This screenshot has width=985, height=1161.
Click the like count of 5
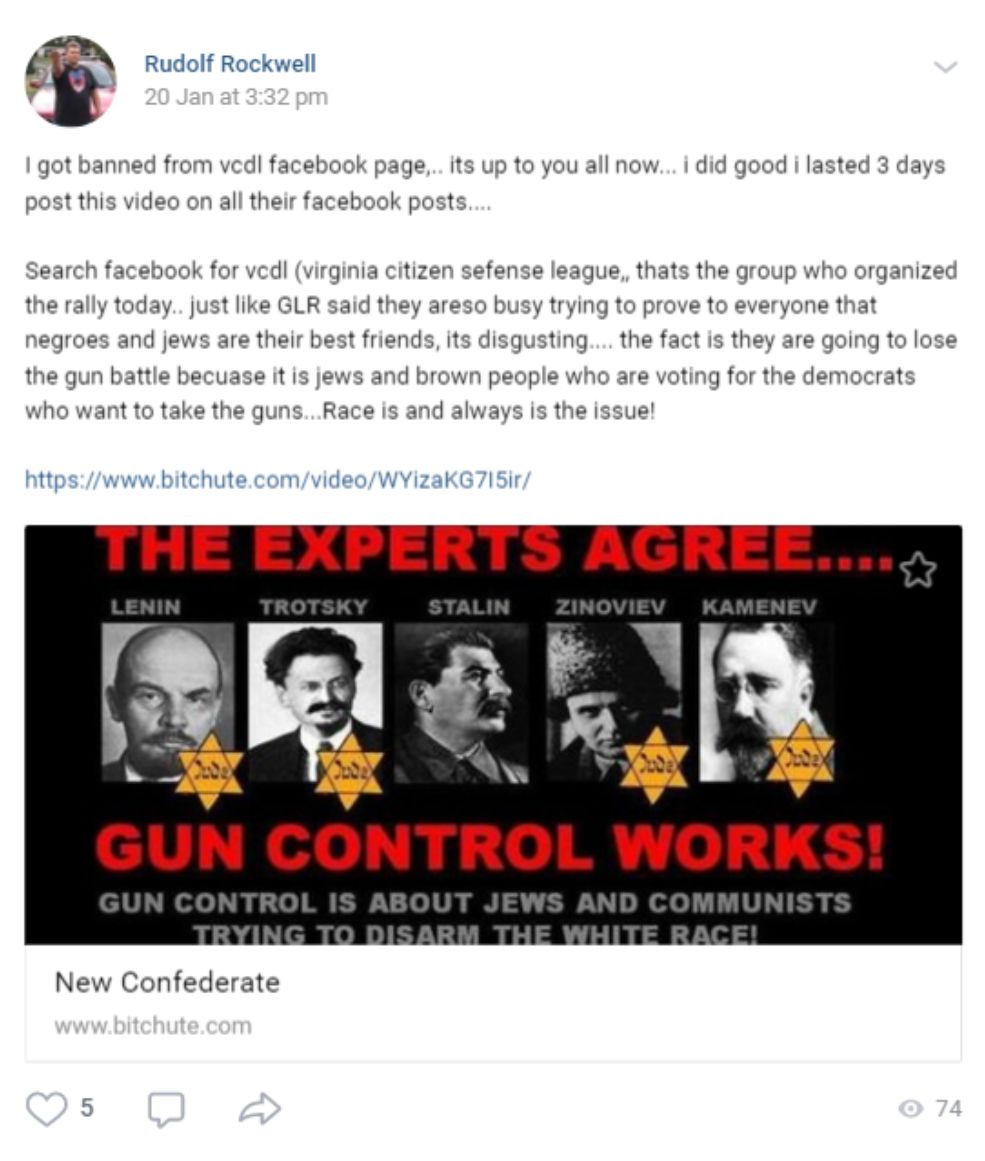click(87, 1108)
